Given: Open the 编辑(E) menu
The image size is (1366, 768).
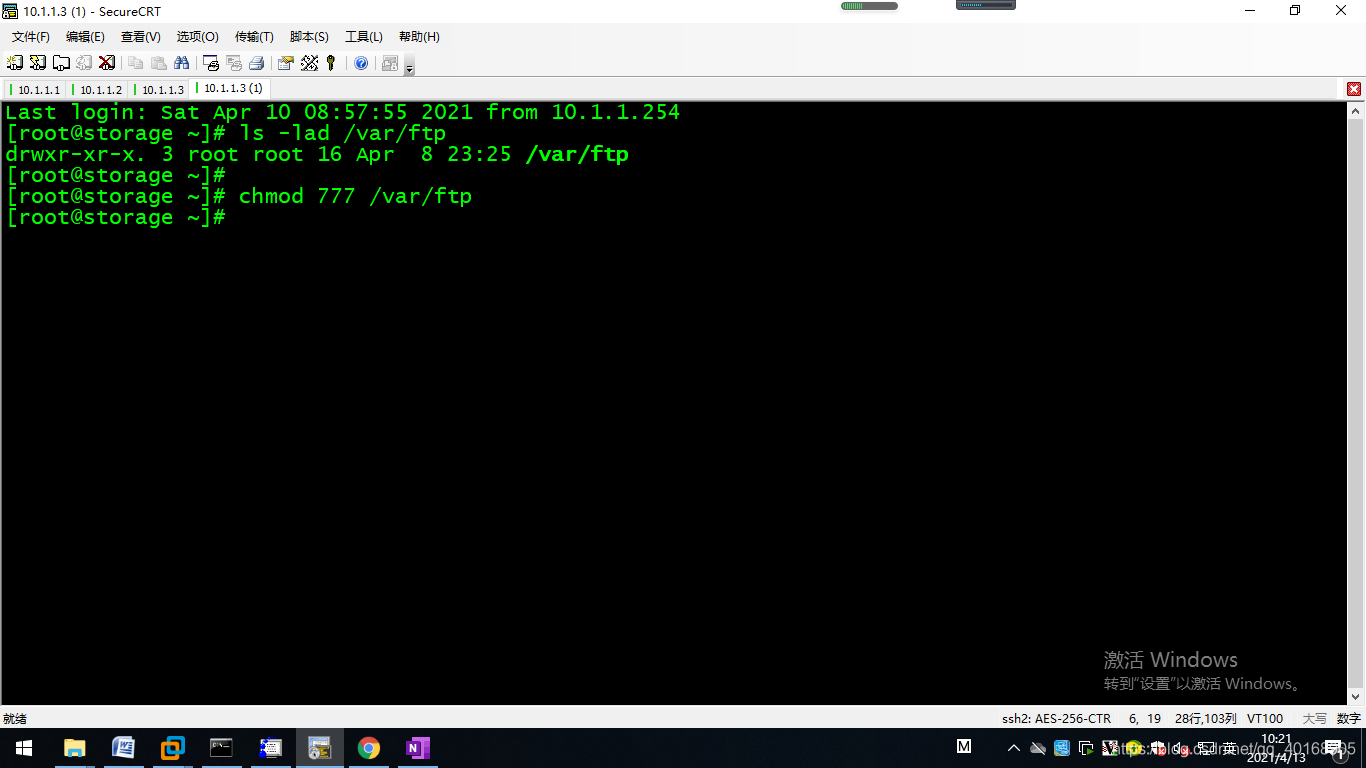Looking at the screenshot, I should coord(85,37).
